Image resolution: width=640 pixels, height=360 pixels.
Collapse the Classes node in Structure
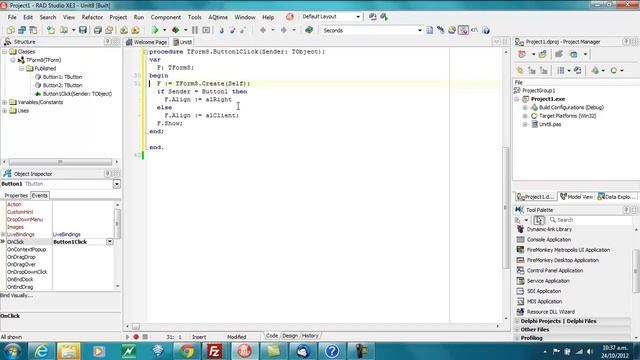click(x=4, y=52)
